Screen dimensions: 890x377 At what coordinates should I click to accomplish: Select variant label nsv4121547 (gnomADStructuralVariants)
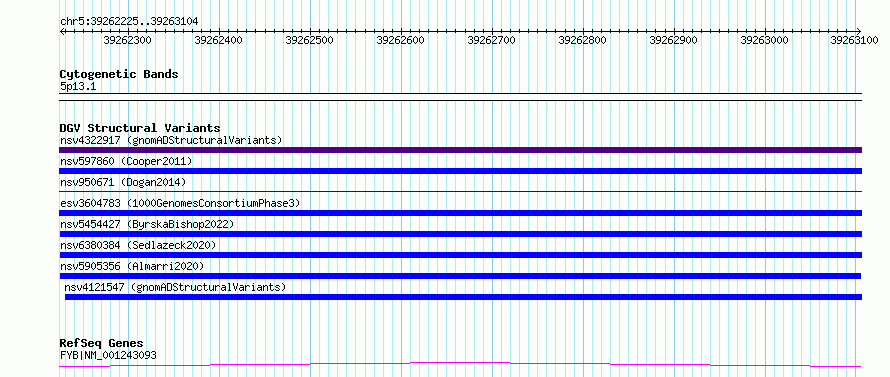tap(175, 287)
